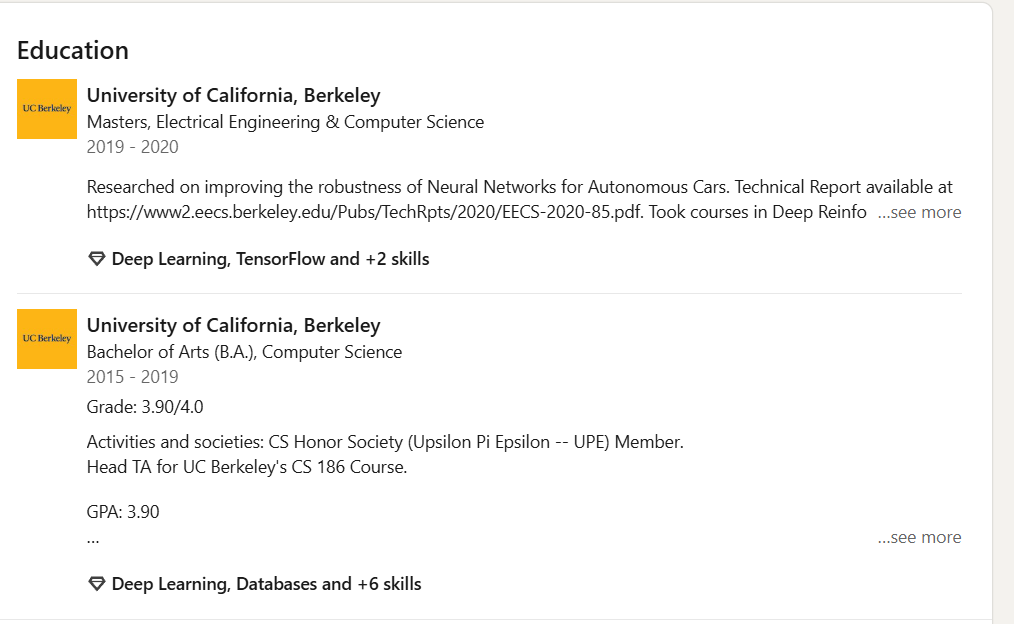Open second University of California, Berkeley title
The image size is (1014, 624).
[233, 325]
